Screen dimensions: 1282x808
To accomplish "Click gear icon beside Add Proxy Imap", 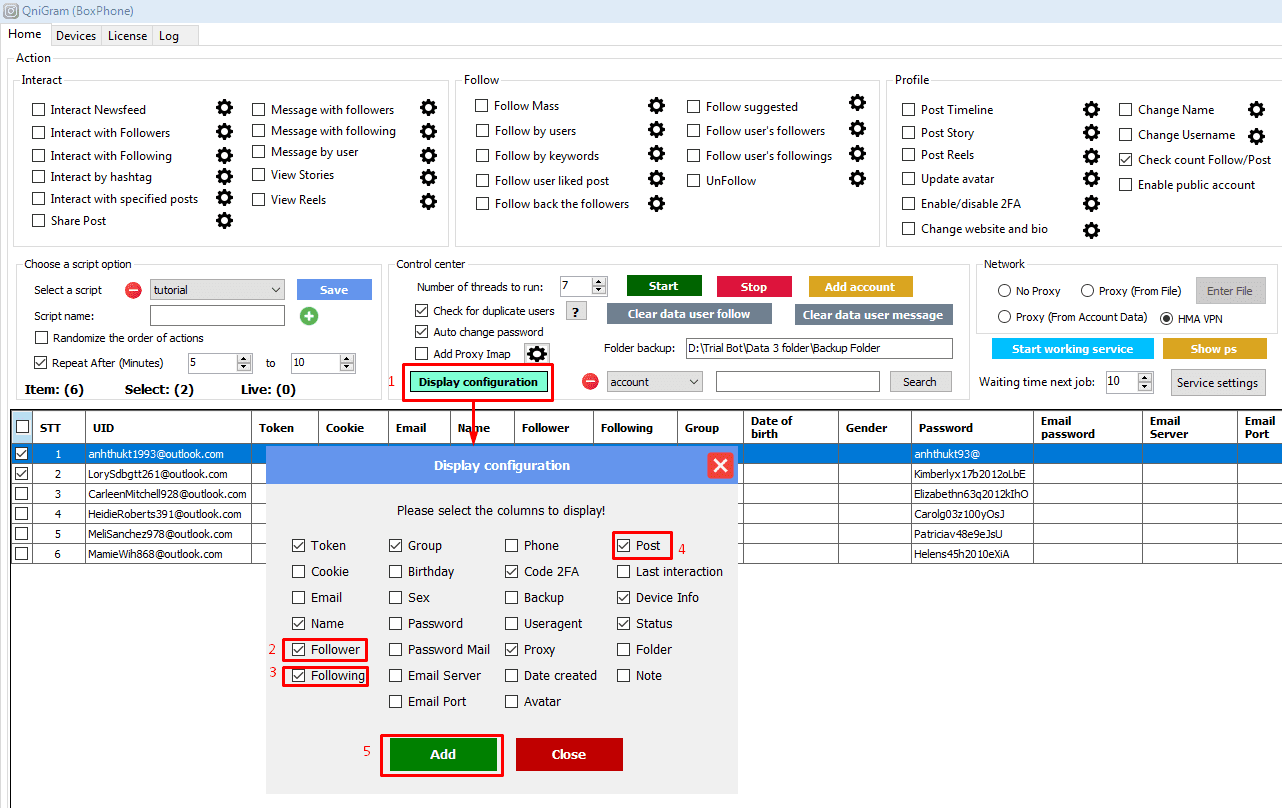I will [537, 354].
